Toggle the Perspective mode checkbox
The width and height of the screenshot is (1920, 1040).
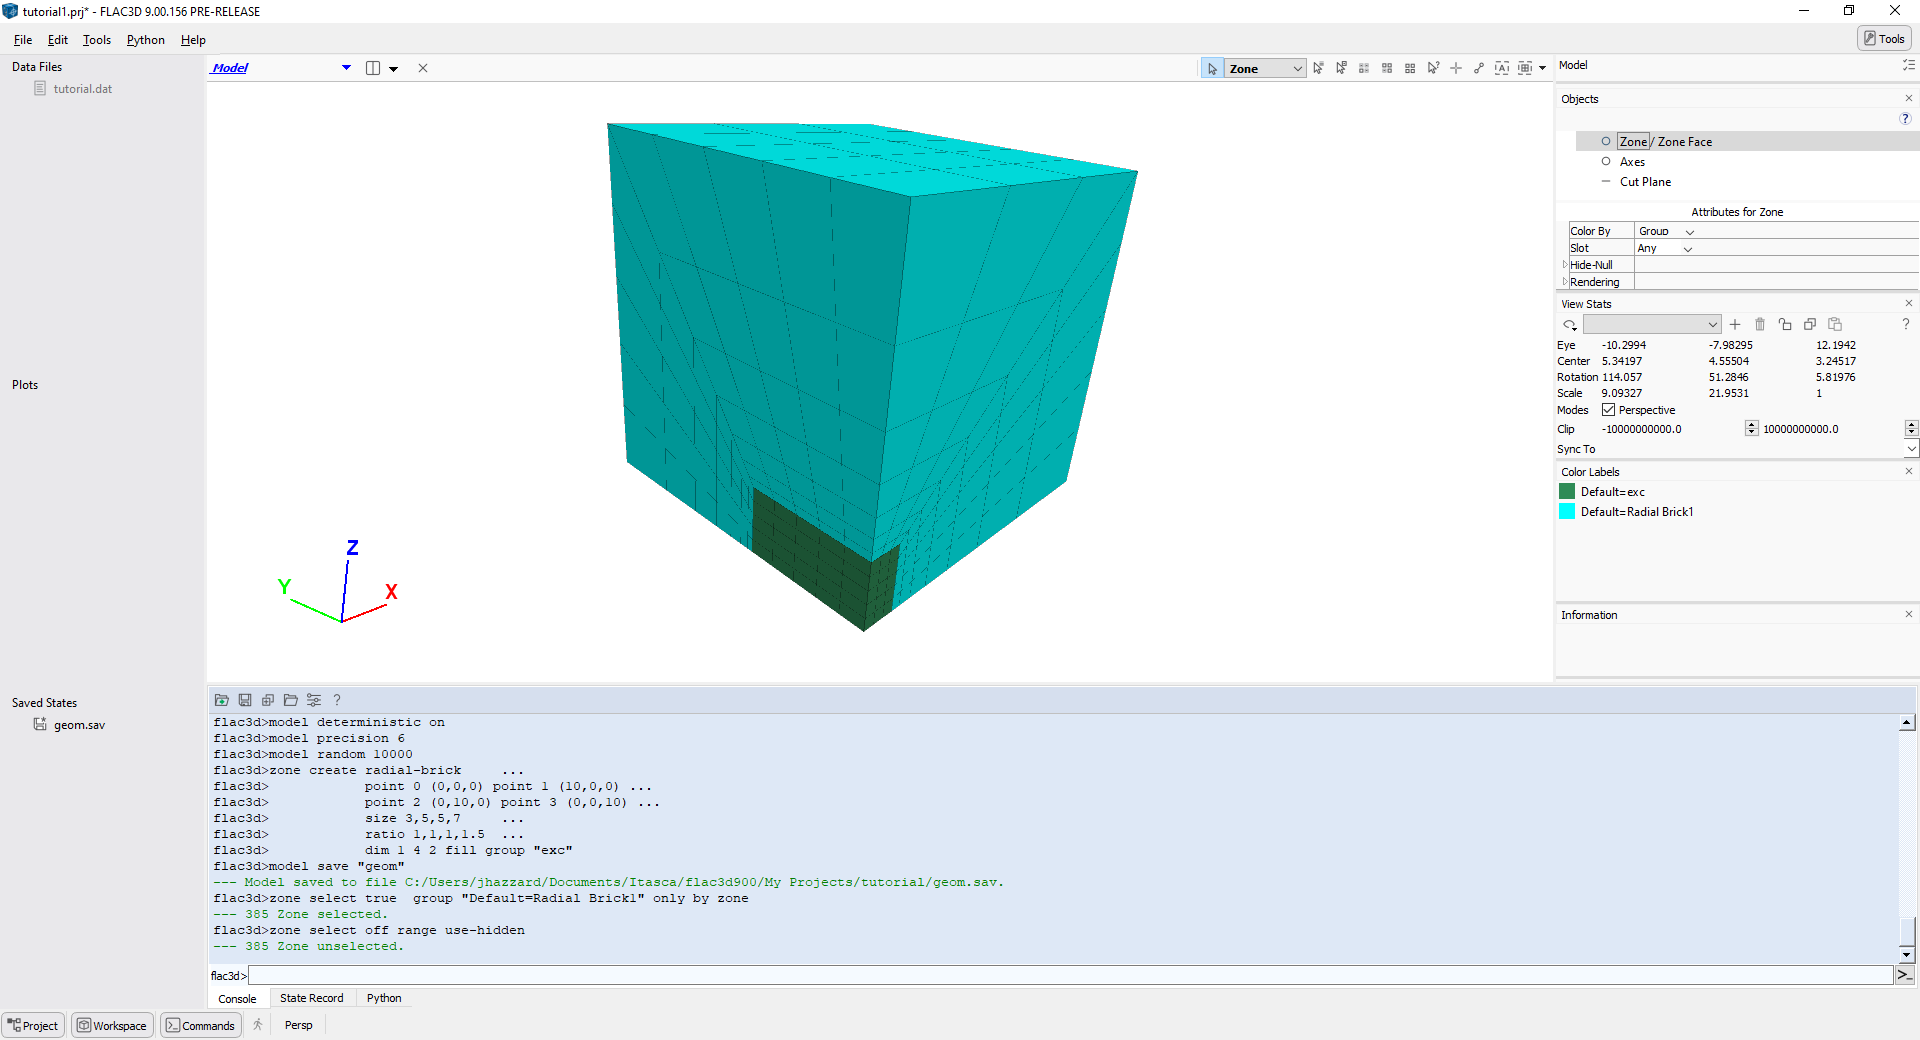point(1608,410)
